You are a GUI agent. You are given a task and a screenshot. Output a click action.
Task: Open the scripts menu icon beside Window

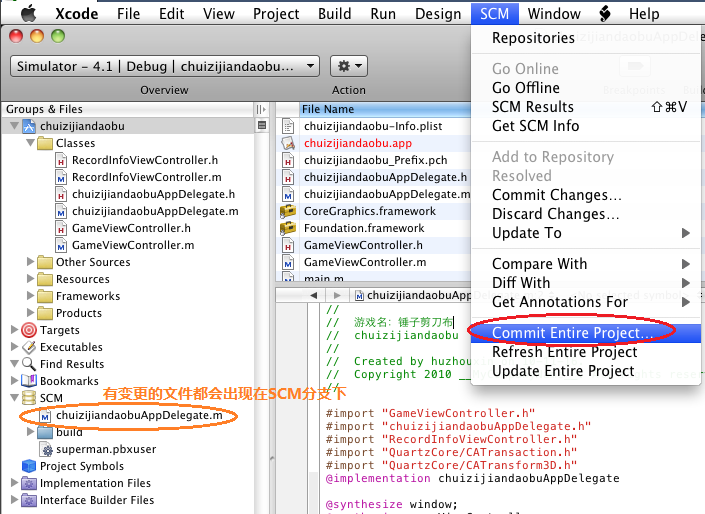pyautogui.click(x=605, y=13)
